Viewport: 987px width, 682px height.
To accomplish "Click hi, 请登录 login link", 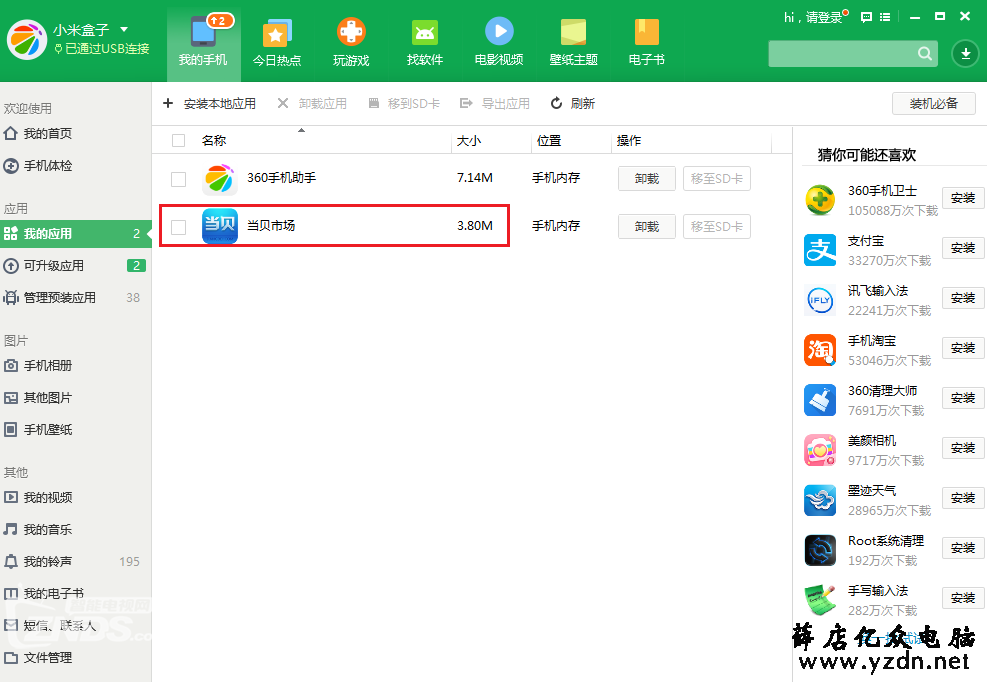I will click(813, 18).
